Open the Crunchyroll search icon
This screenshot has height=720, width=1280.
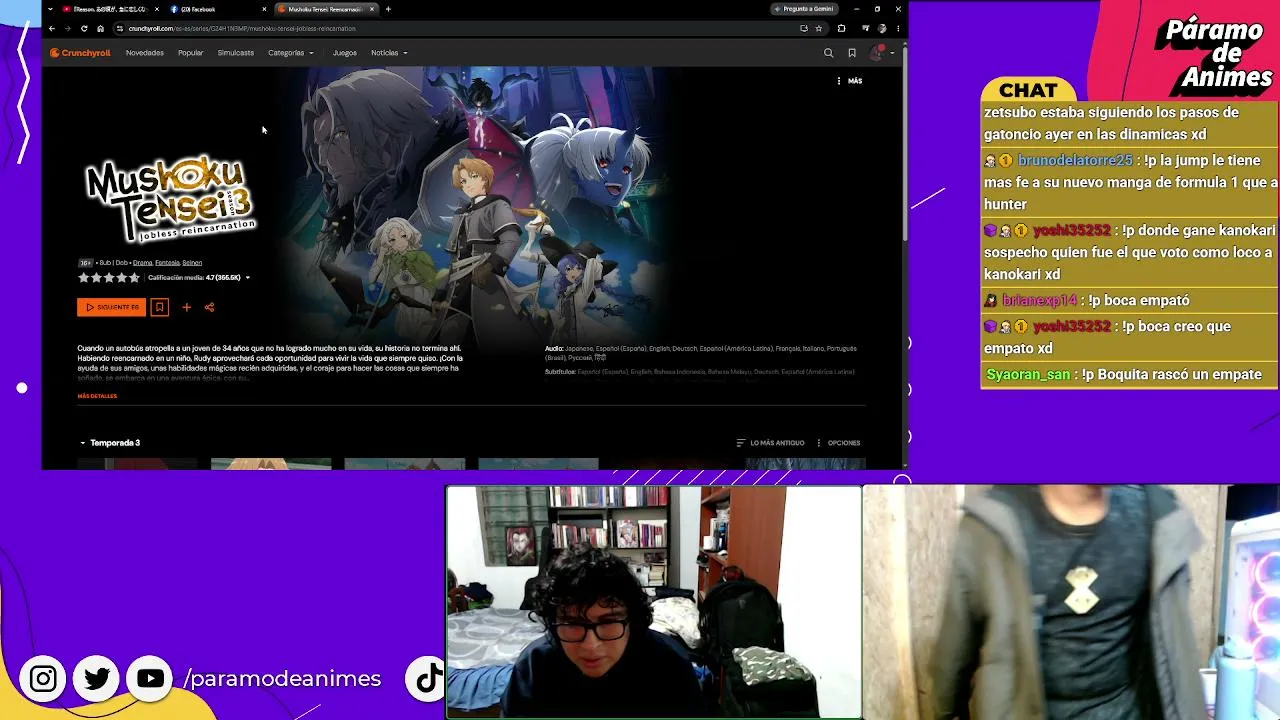click(828, 53)
